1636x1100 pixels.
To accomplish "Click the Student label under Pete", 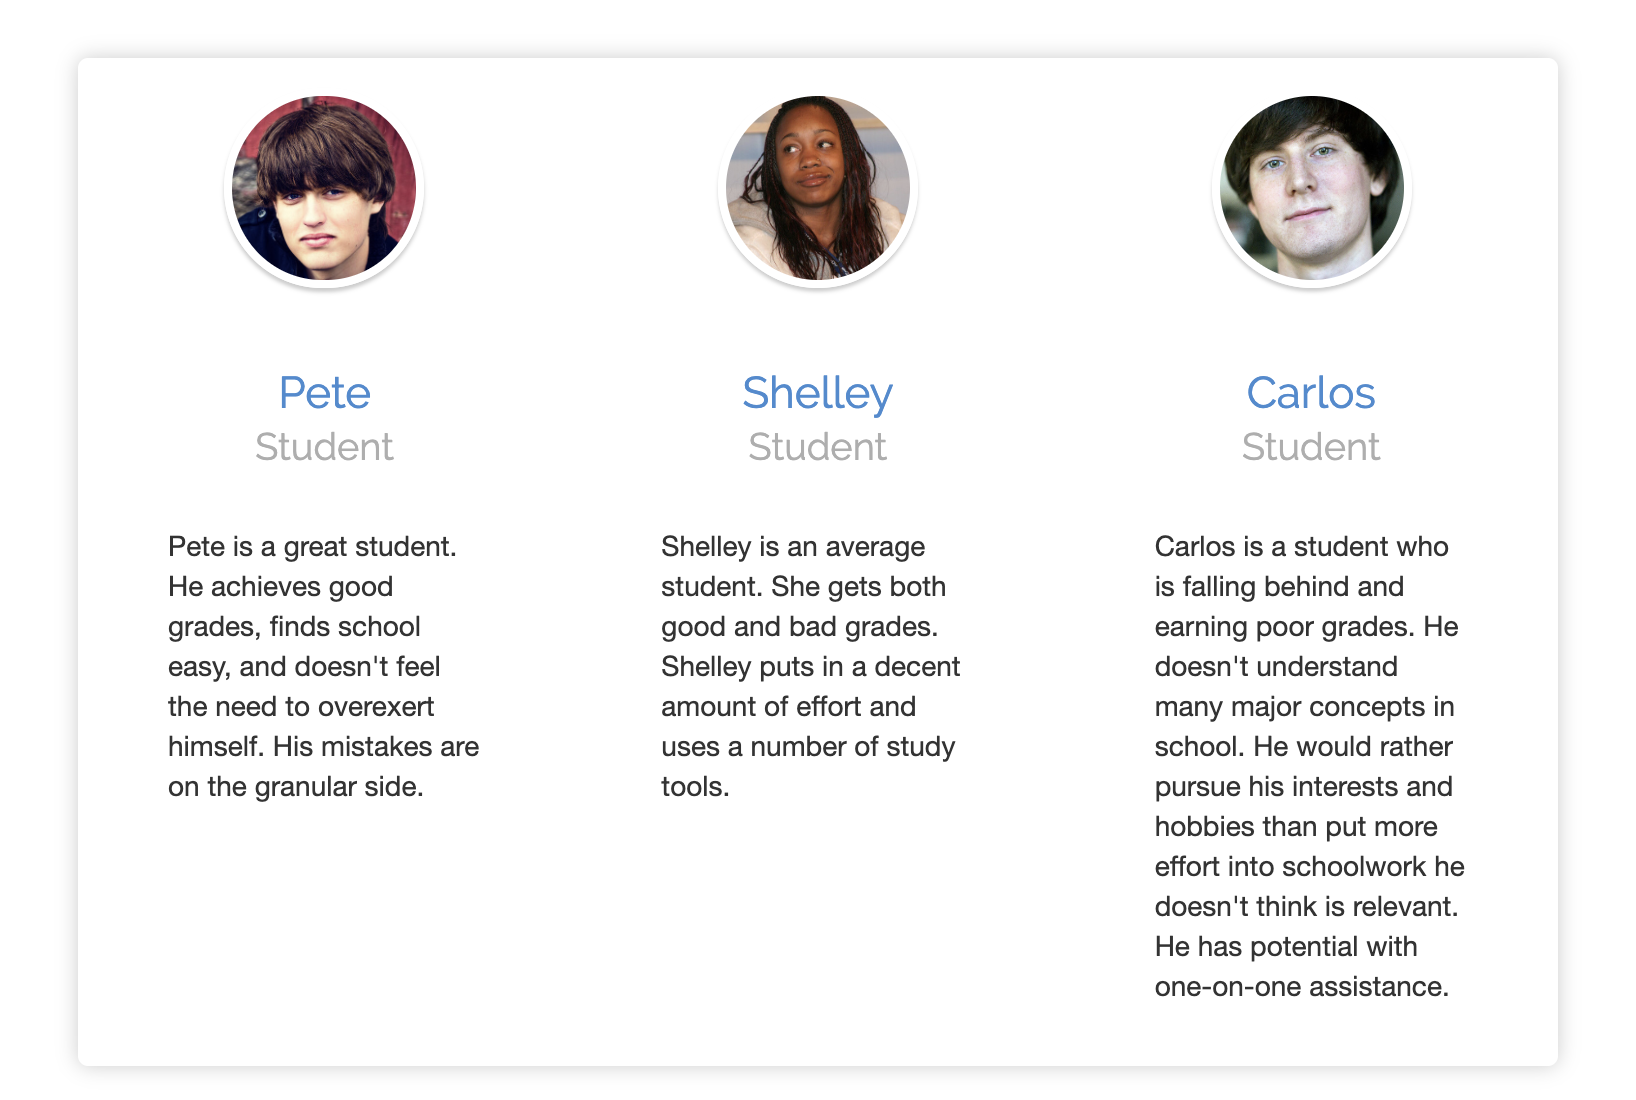I will [324, 447].
